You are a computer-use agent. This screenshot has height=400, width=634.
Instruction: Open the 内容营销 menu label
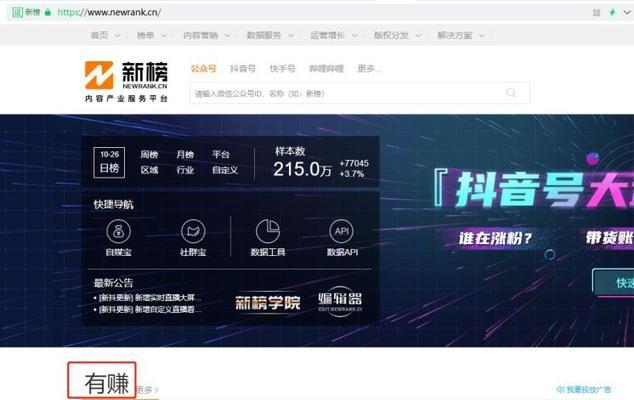point(201,36)
